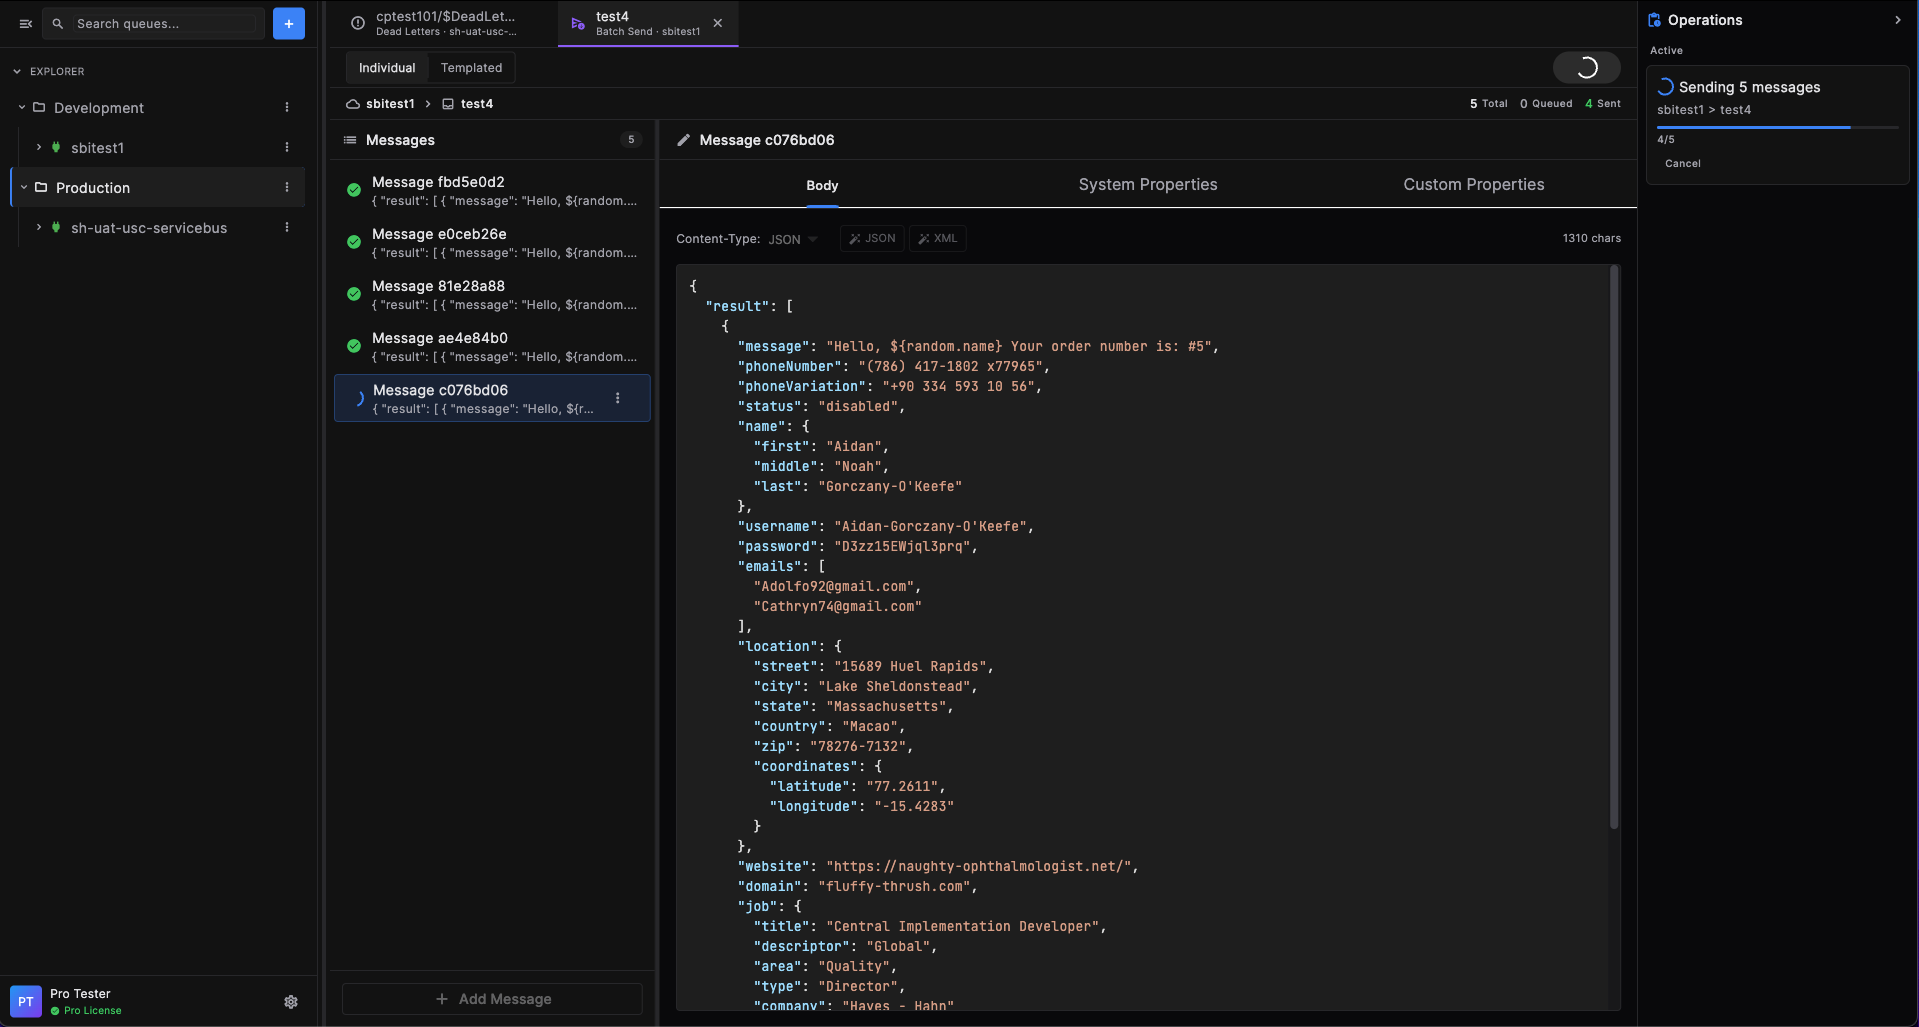Click the blue plus add connection button

point(288,23)
